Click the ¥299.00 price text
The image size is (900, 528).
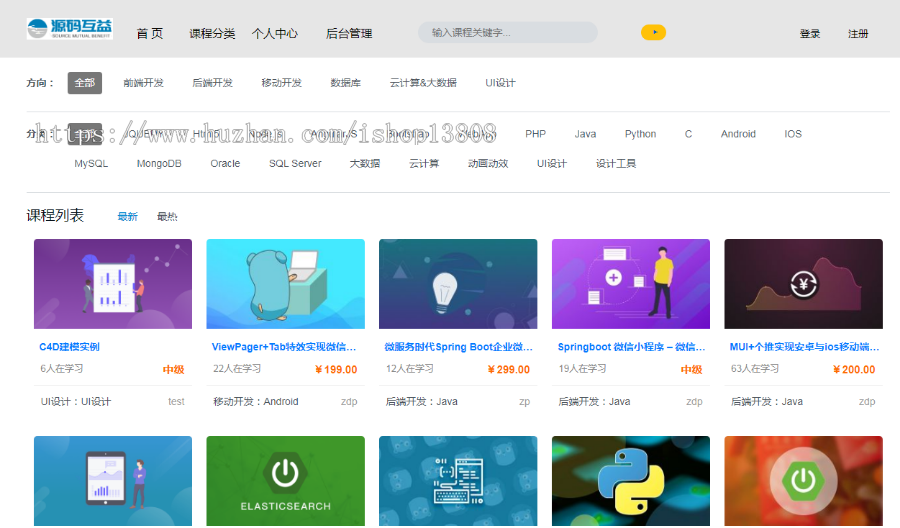click(x=509, y=370)
